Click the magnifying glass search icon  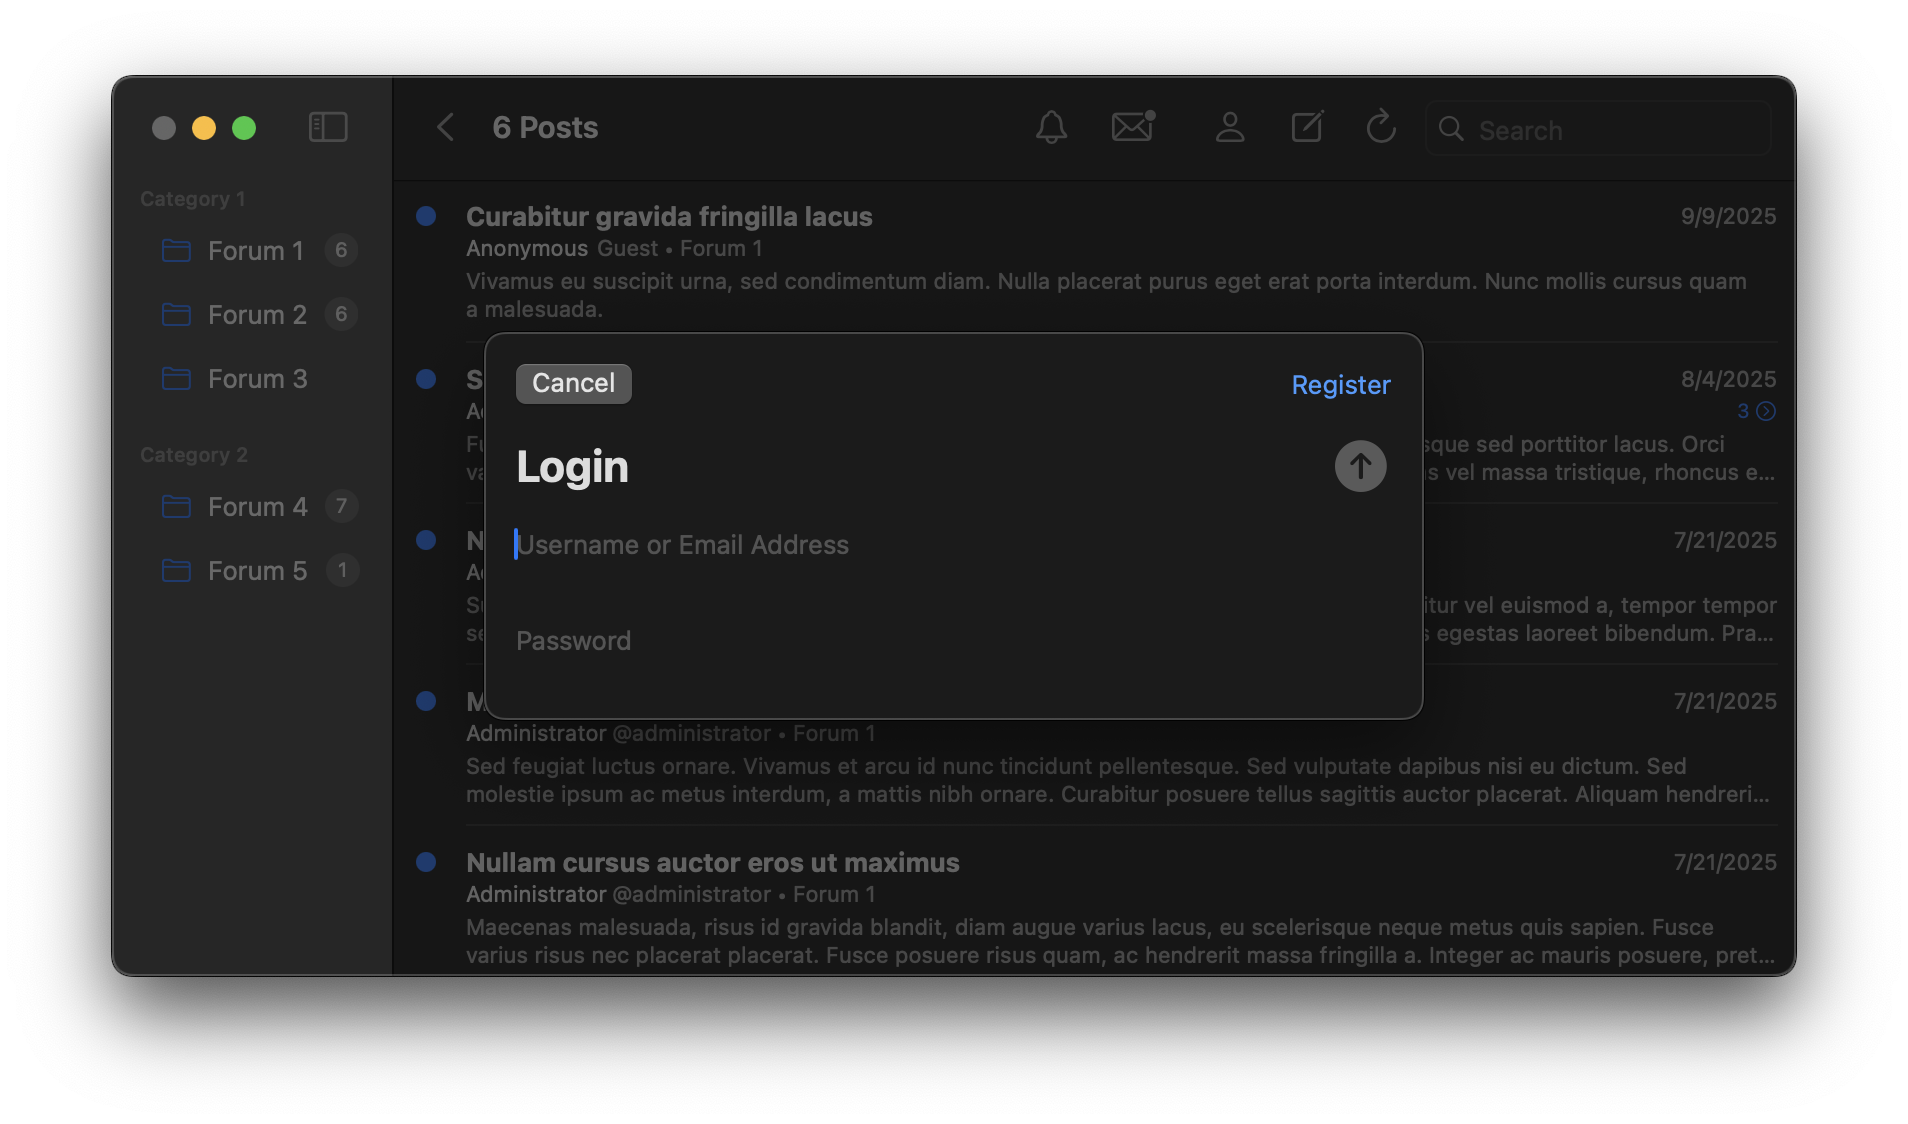point(1451,129)
